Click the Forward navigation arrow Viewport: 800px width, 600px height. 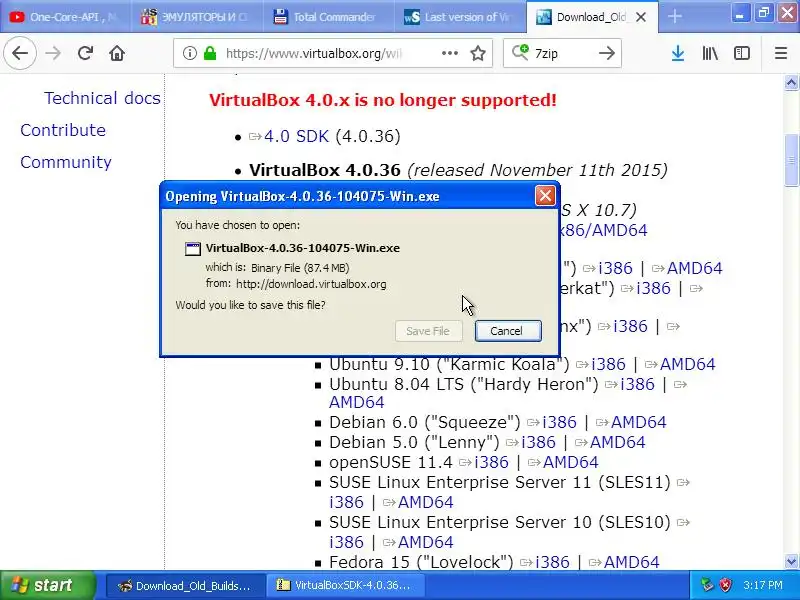tap(53, 53)
